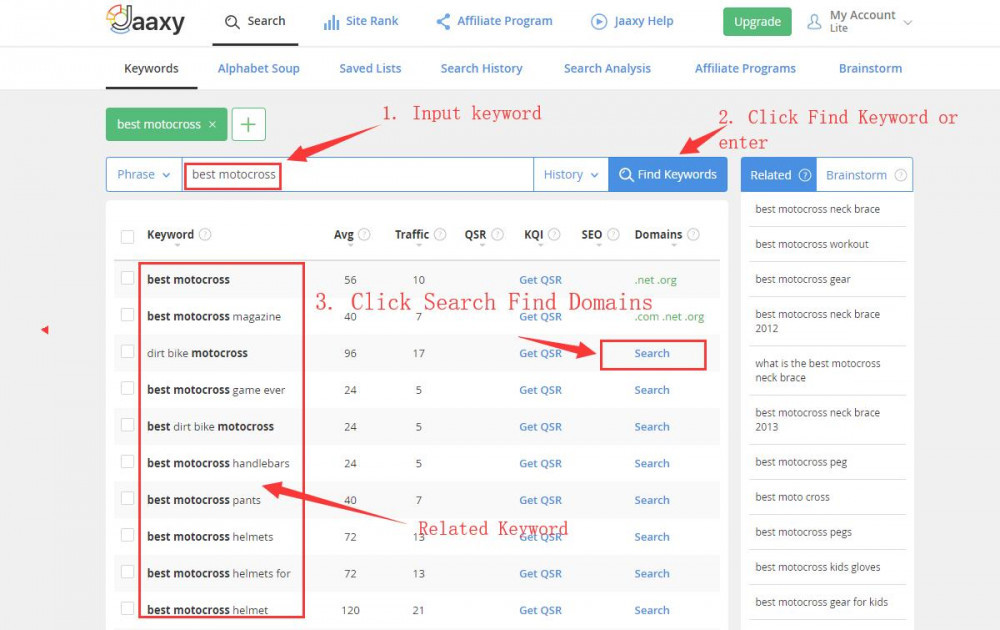Screen dimensions: 1000x630
Task: Open the Brainstorm tab in top navigation
Action: point(871,68)
